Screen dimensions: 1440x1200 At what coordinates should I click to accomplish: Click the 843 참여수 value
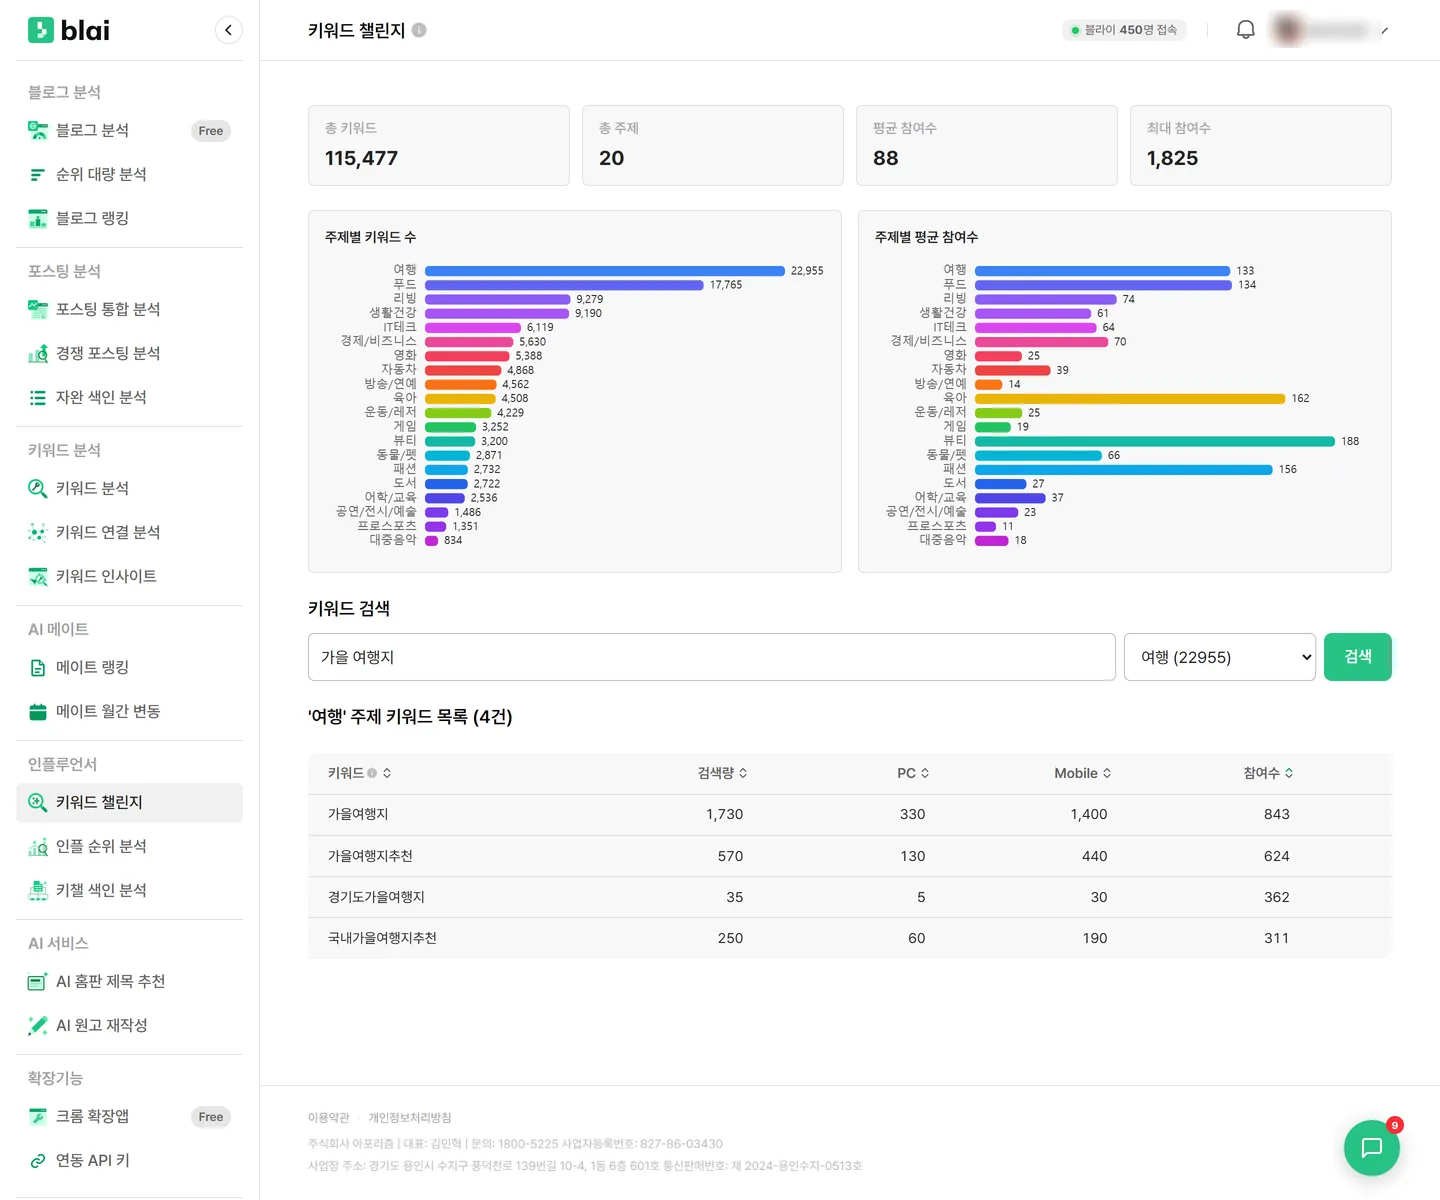pyautogui.click(x=1277, y=814)
